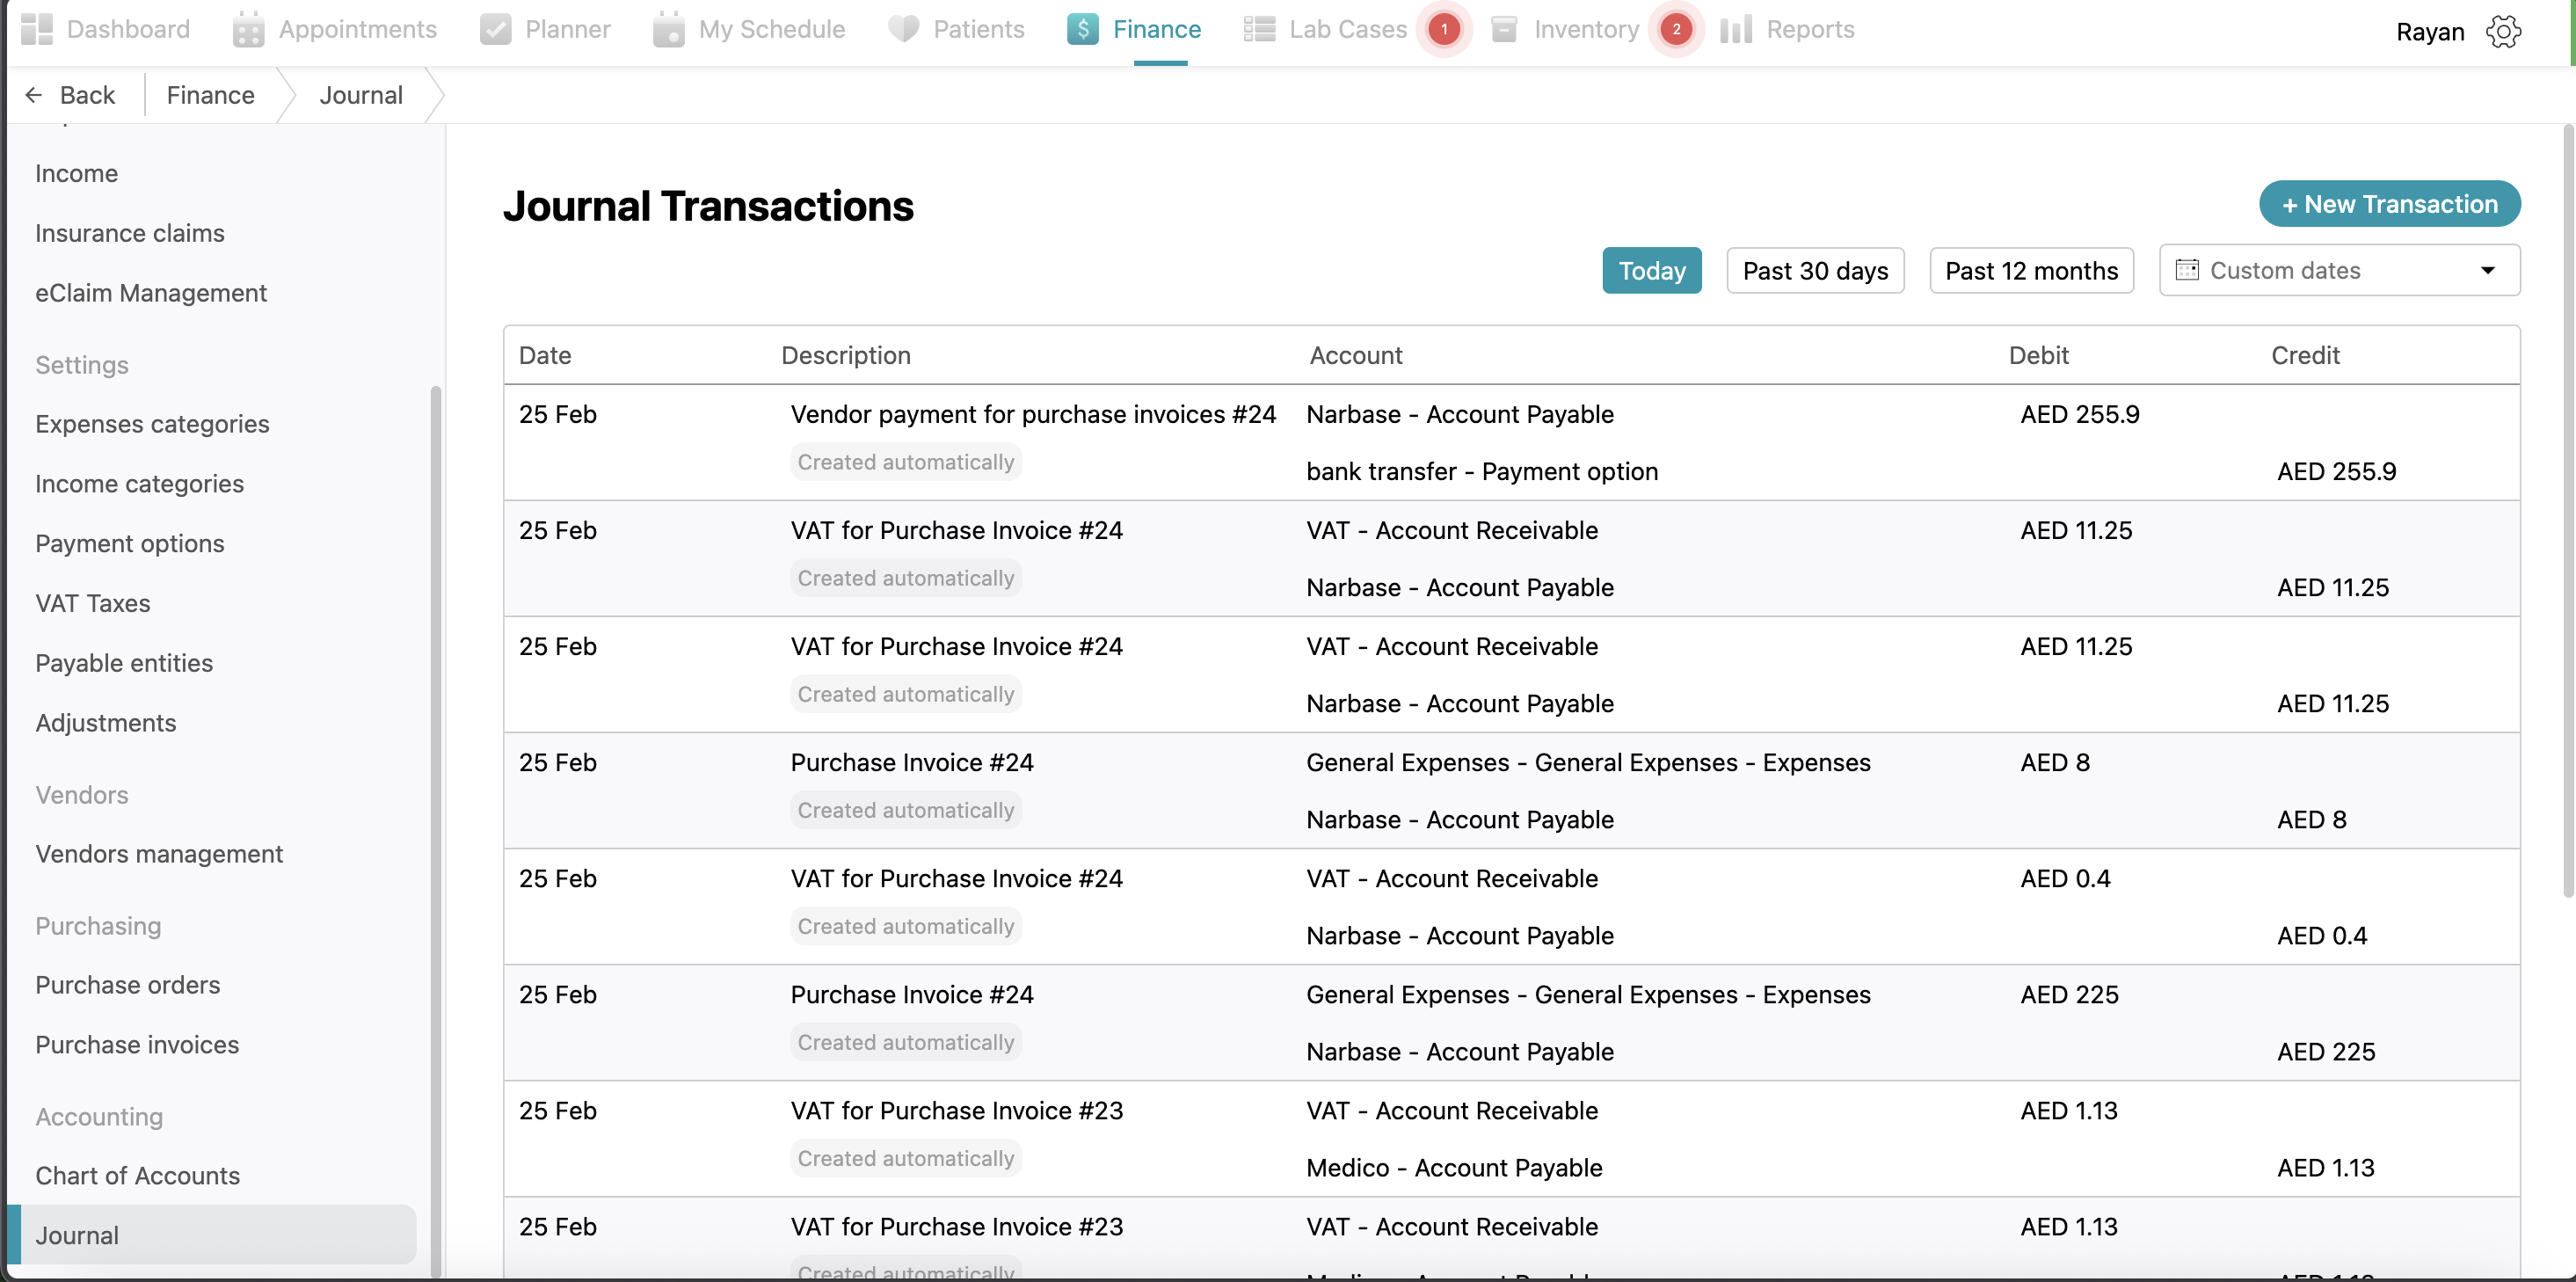The height and width of the screenshot is (1282, 2576).
Task: Click the calendar icon in Custom dates
Action: (x=2187, y=270)
